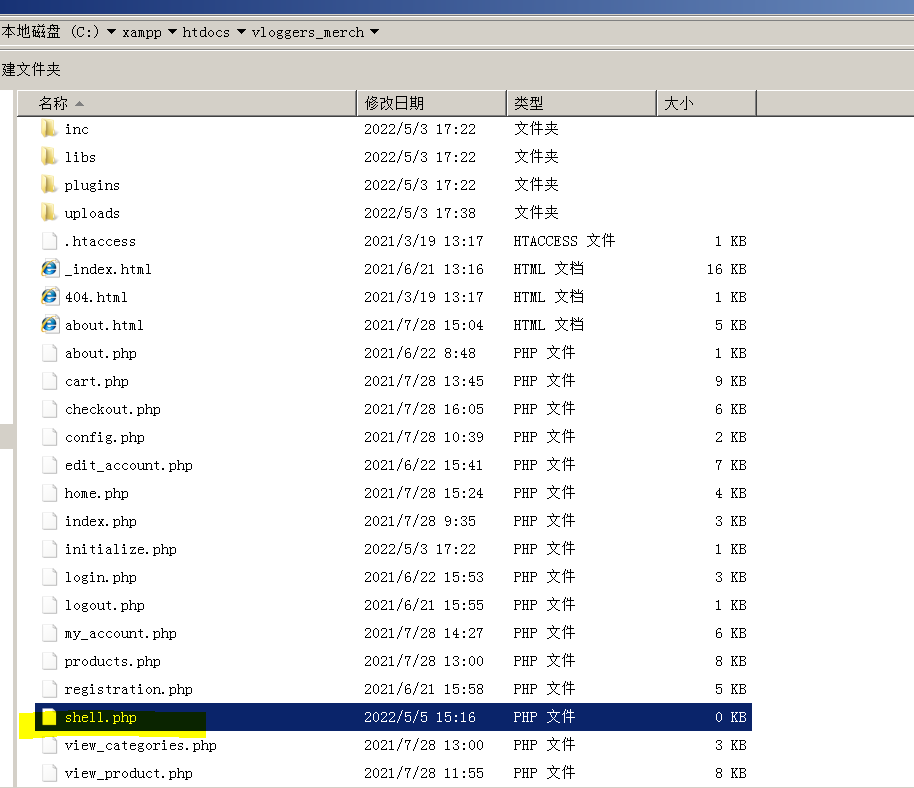914x788 pixels.
Task: Select the my_account.php file icon
Action: [x=50, y=632]
